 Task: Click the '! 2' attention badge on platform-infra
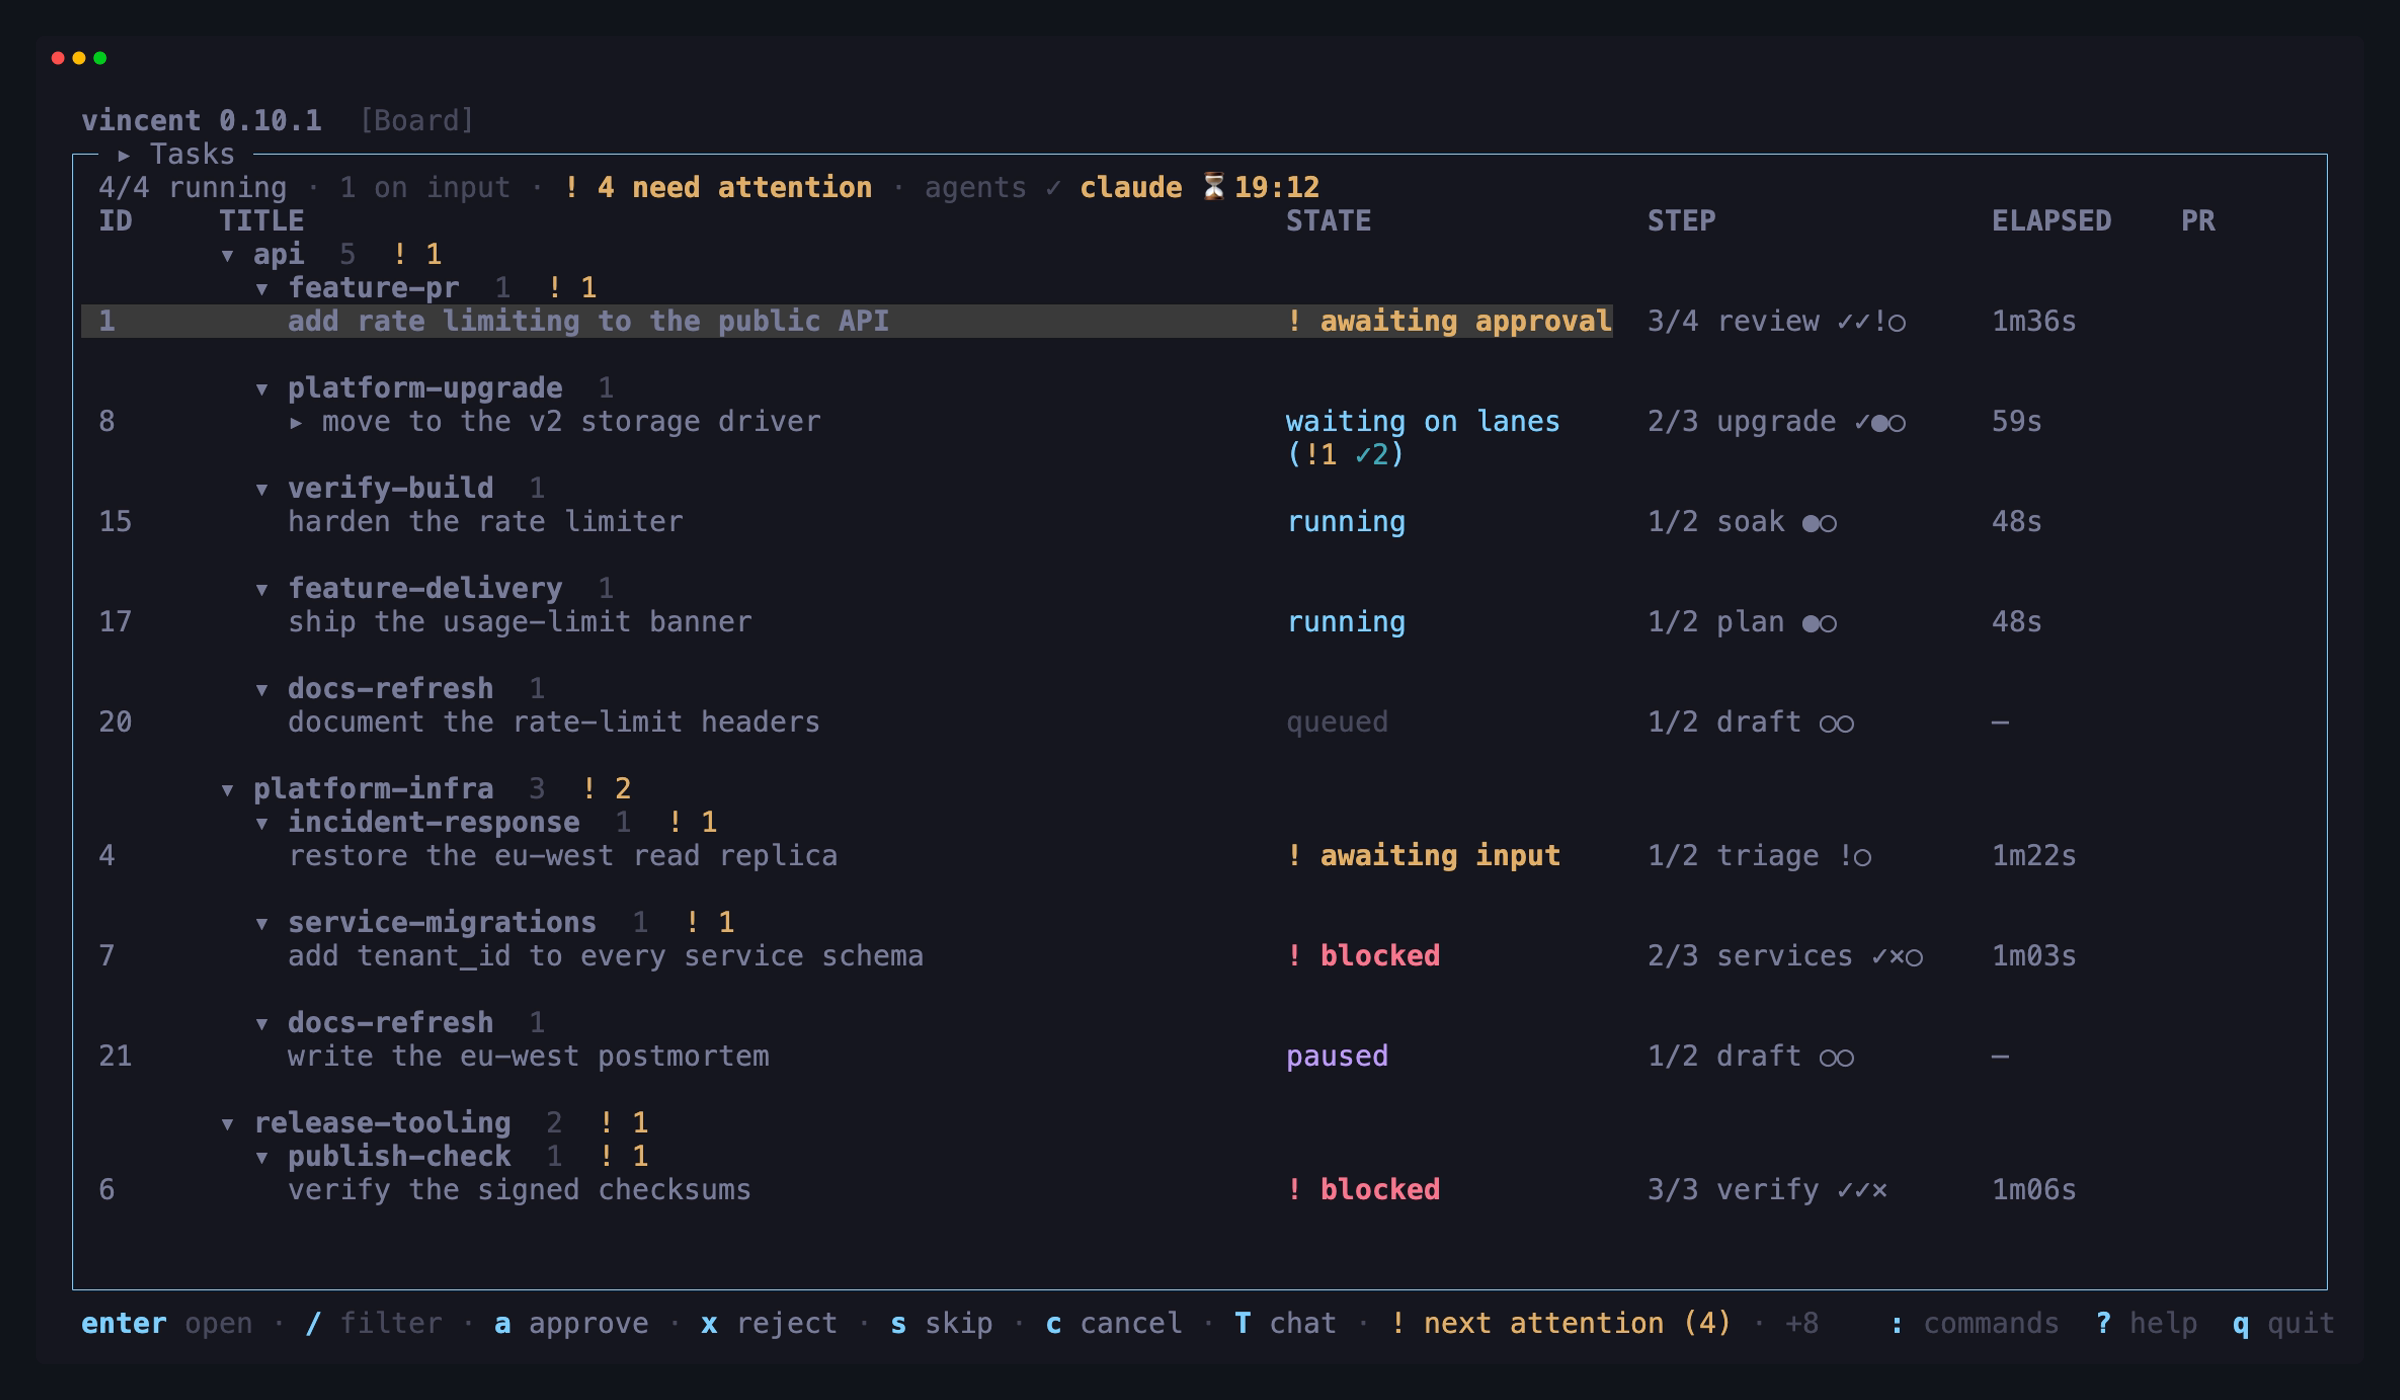click(x=606, y=789)
